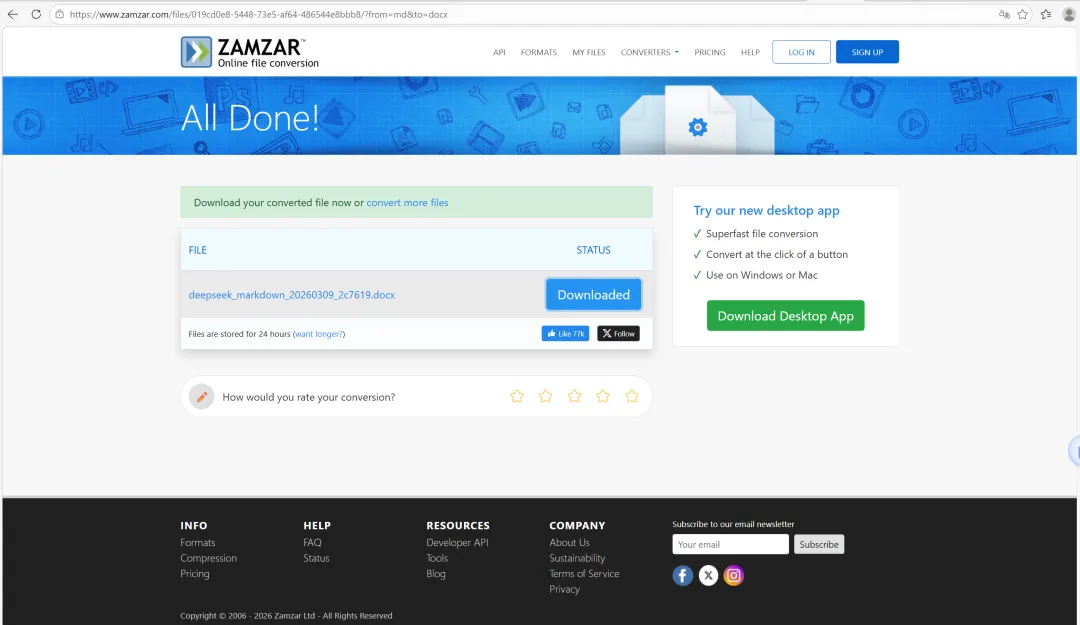This screenshot has width=1080, height=625.
Task: Open the Privacy footer link
Action: (565, 589)
